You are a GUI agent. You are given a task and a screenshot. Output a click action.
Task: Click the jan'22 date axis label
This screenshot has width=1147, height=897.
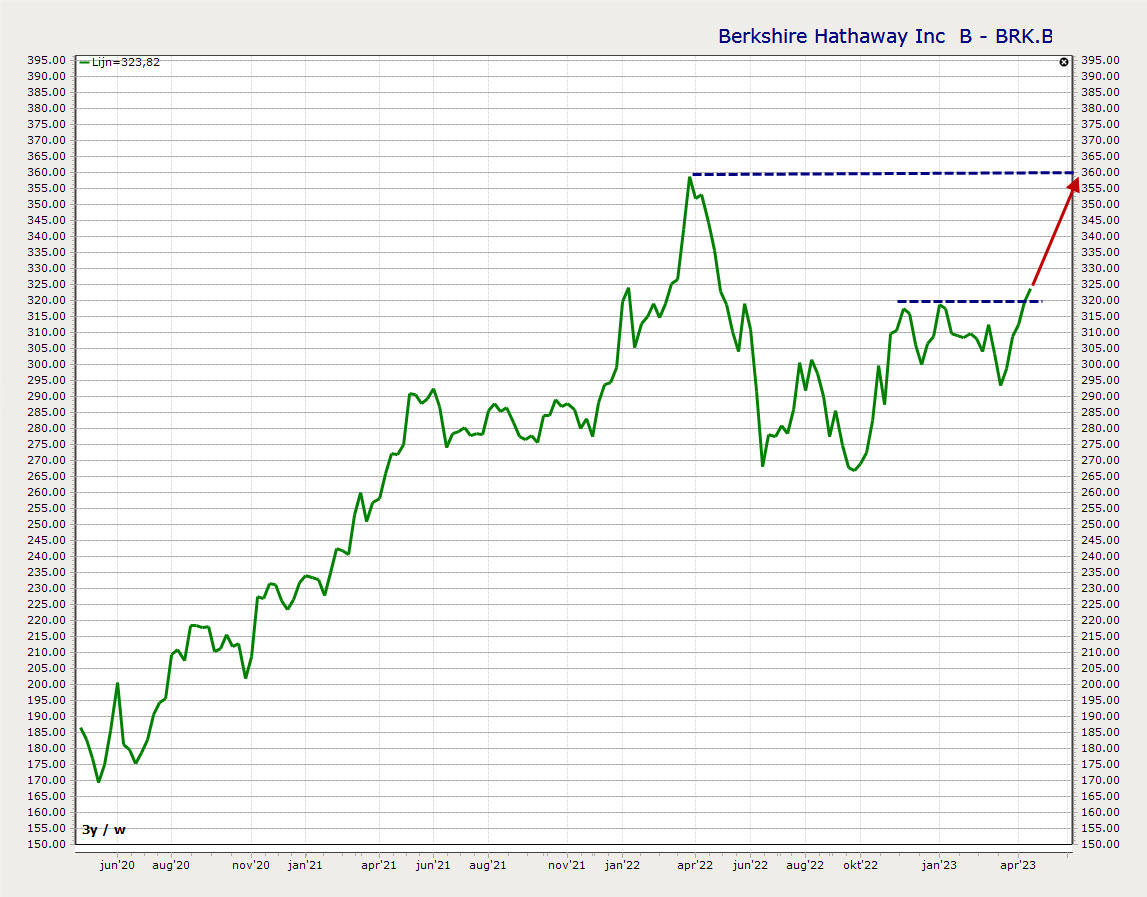pyautogui.click(x=622, y=864)
